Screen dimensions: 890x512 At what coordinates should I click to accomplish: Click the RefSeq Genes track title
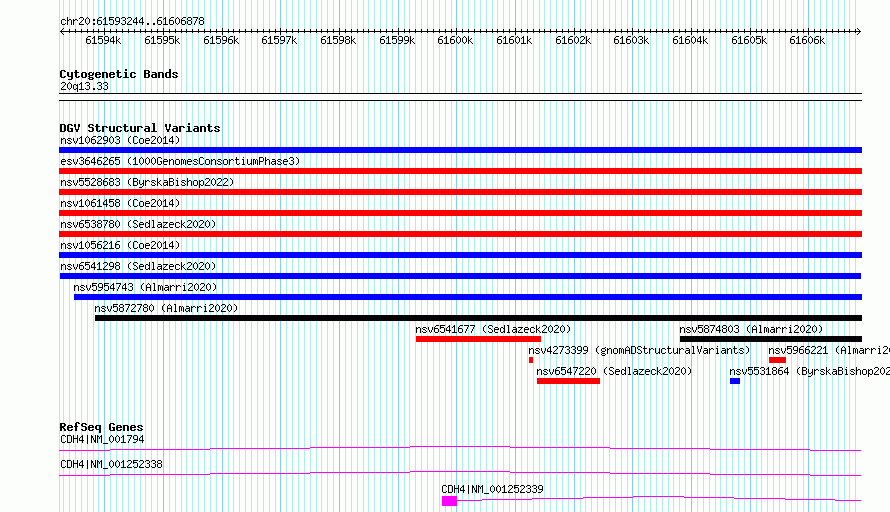click(x=101, y=427)
